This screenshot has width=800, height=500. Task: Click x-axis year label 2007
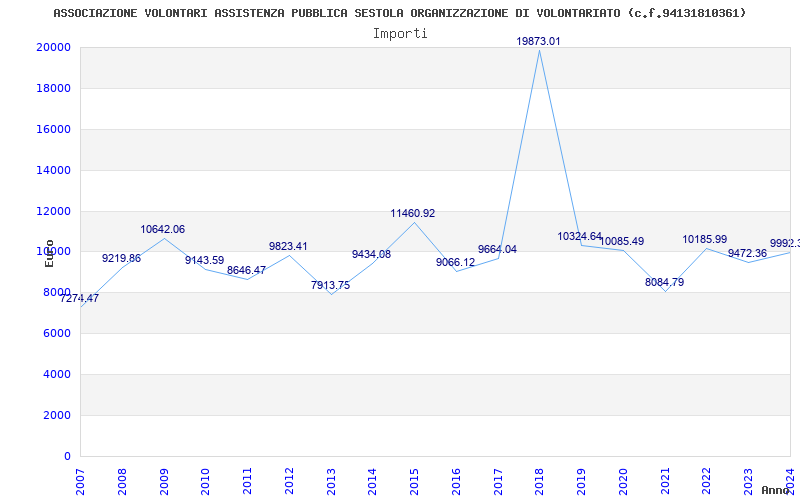pyautogui.click(x=80, y=482)
